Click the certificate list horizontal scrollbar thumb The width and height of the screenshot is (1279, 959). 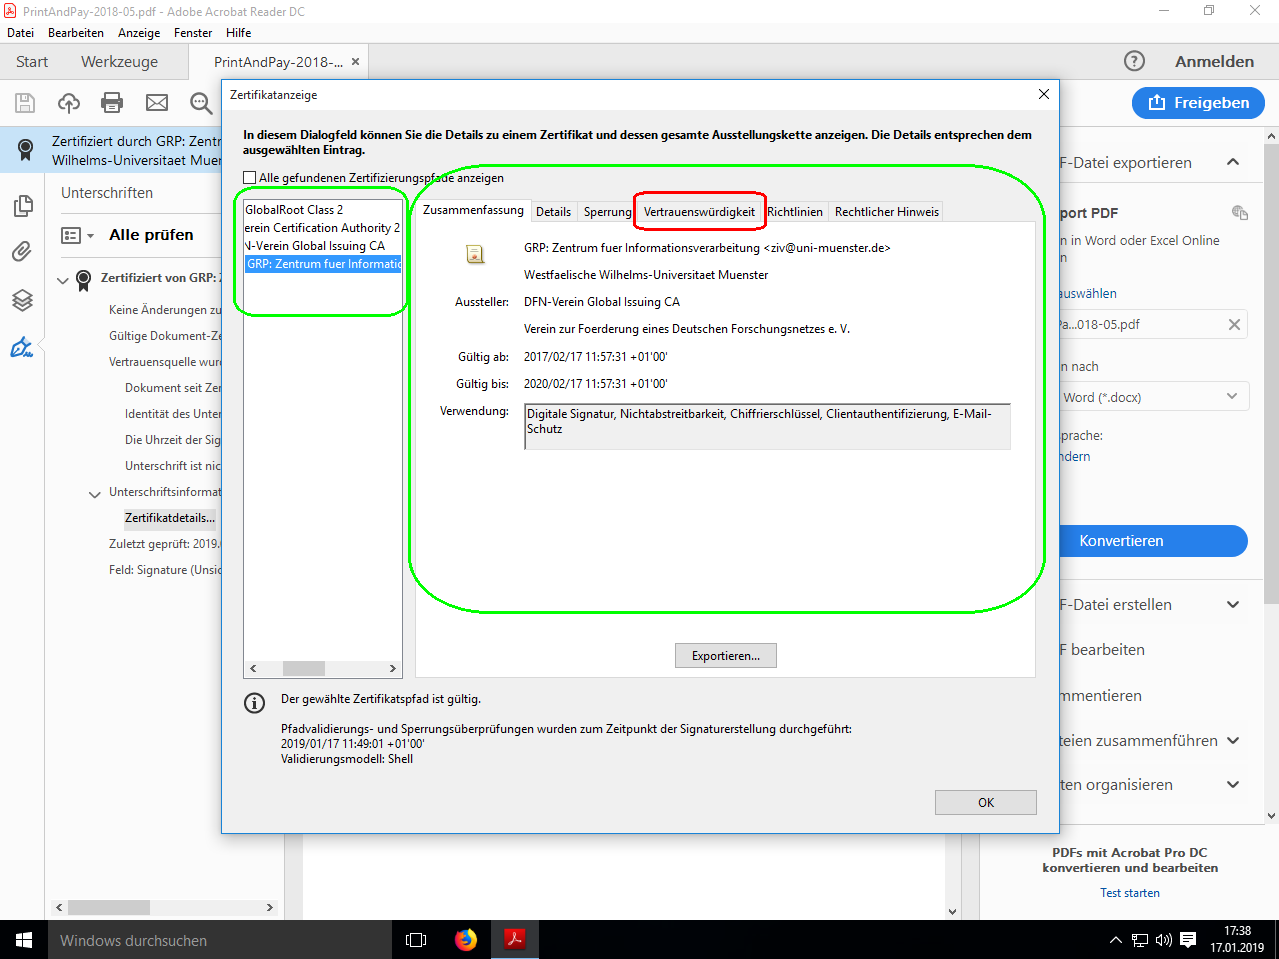(303, 668)
